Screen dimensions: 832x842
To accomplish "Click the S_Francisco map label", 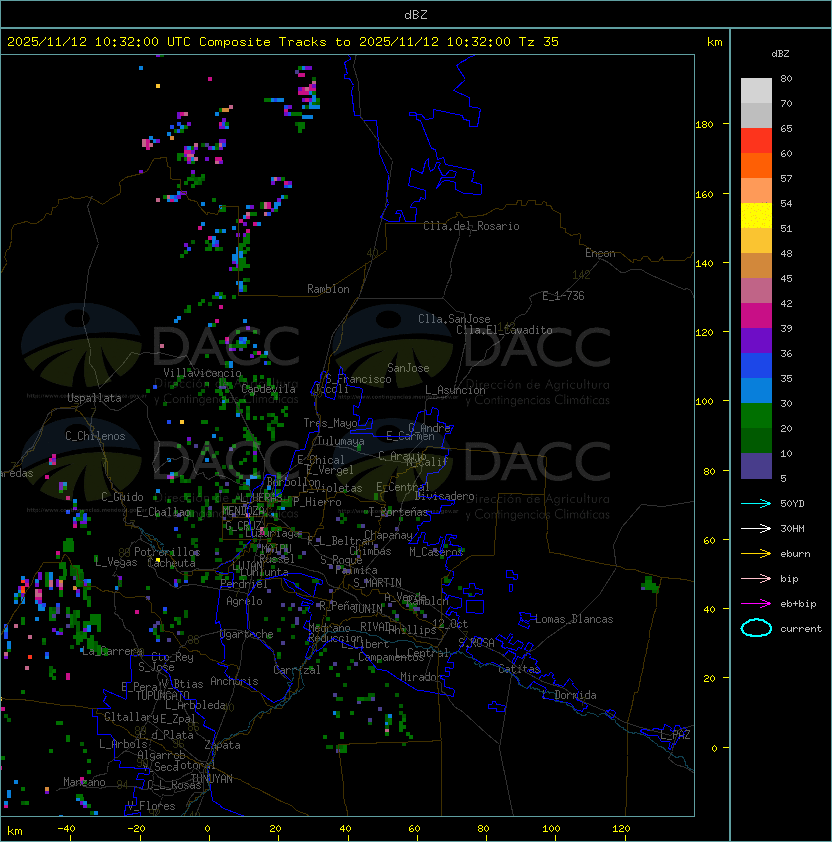I will click(358, 379).
